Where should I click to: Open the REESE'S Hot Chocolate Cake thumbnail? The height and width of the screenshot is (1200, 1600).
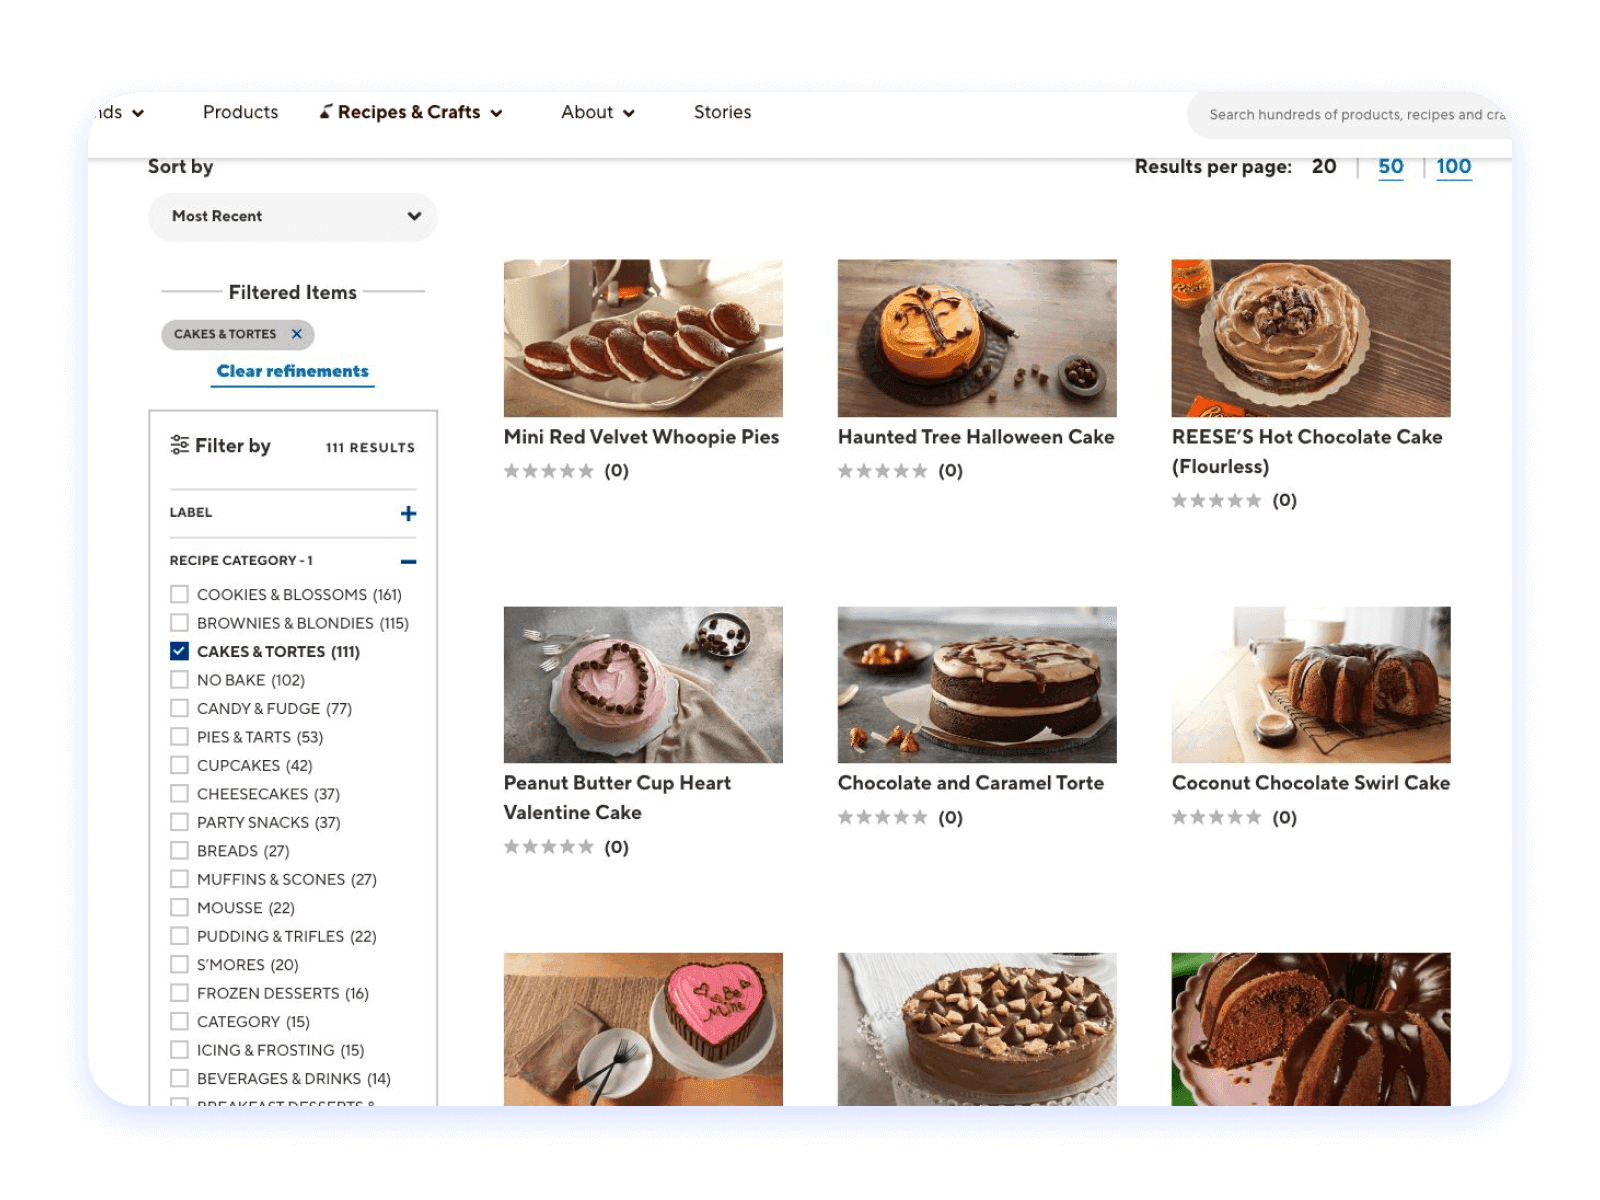coord(1310,338)
